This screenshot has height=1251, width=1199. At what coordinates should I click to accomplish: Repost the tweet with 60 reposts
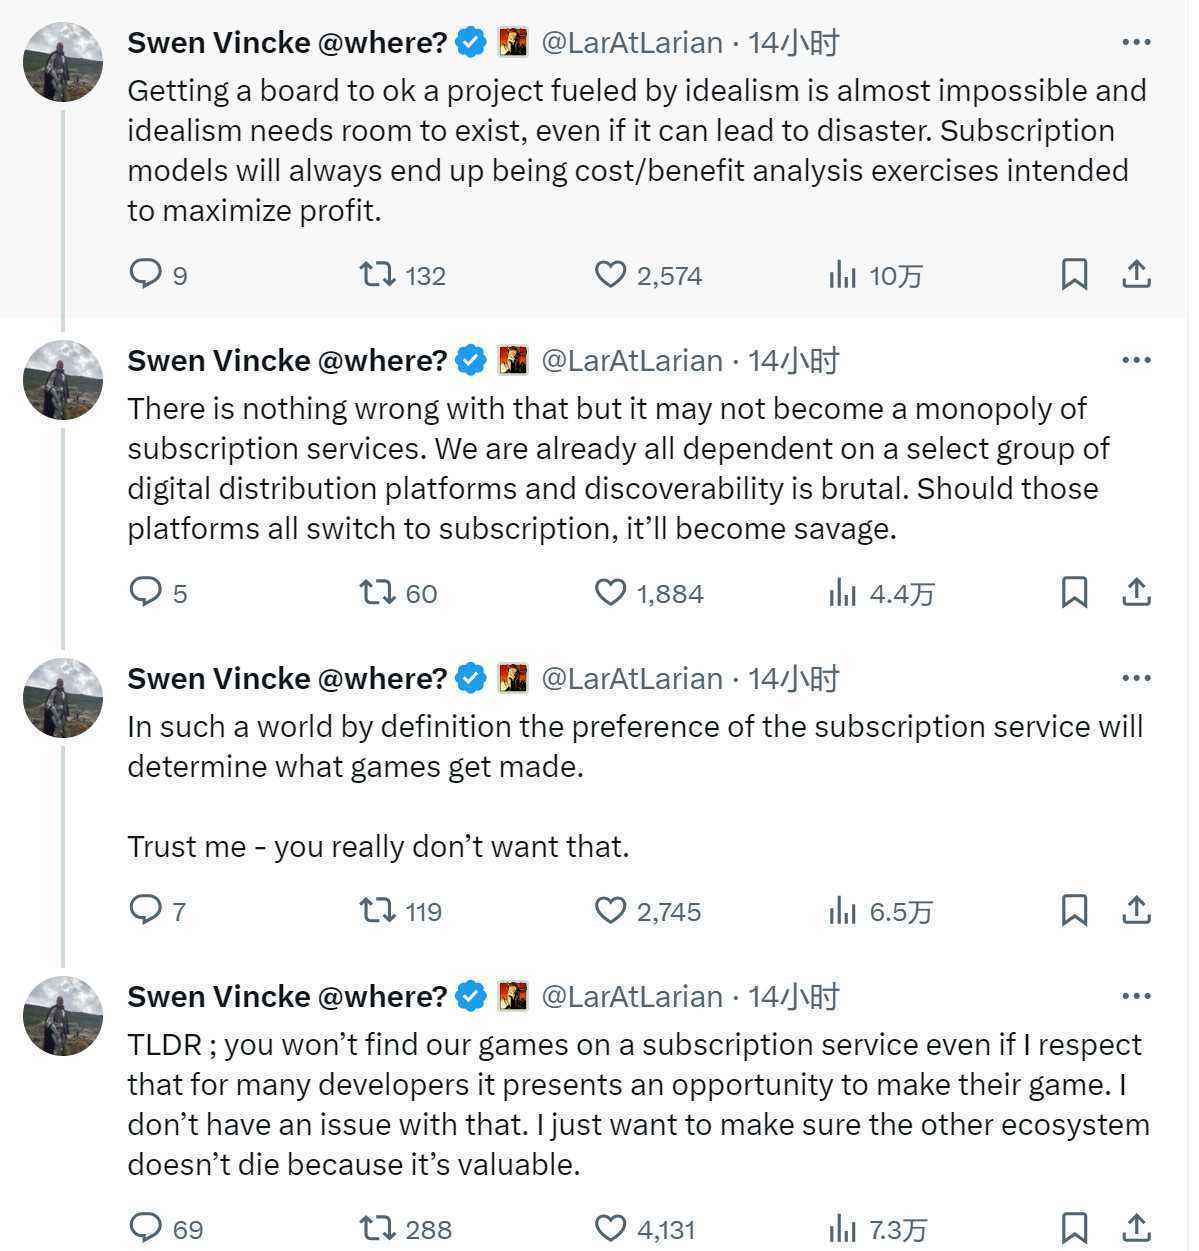[378, 592]
